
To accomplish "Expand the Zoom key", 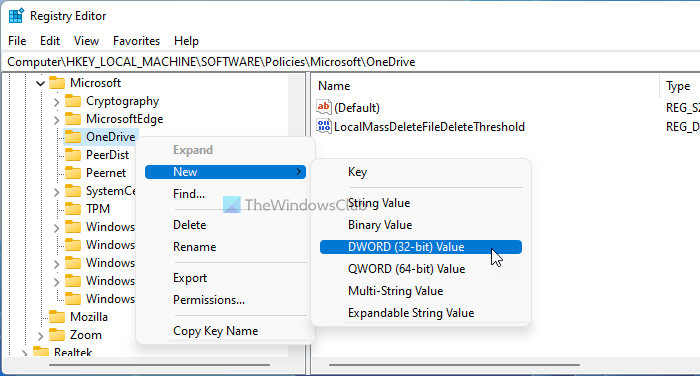I will (40, 335).
